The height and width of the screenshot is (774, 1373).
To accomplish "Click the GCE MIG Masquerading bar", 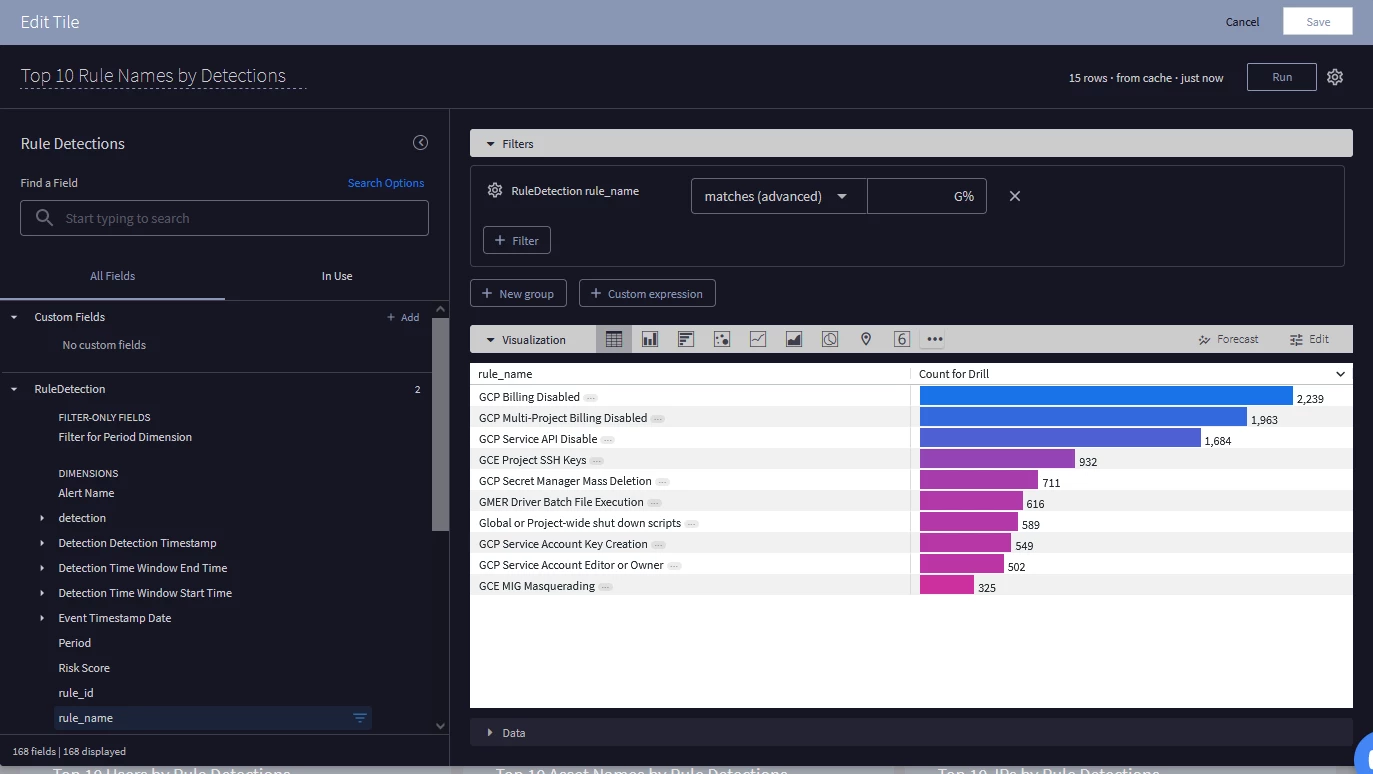I will (947, 585).
